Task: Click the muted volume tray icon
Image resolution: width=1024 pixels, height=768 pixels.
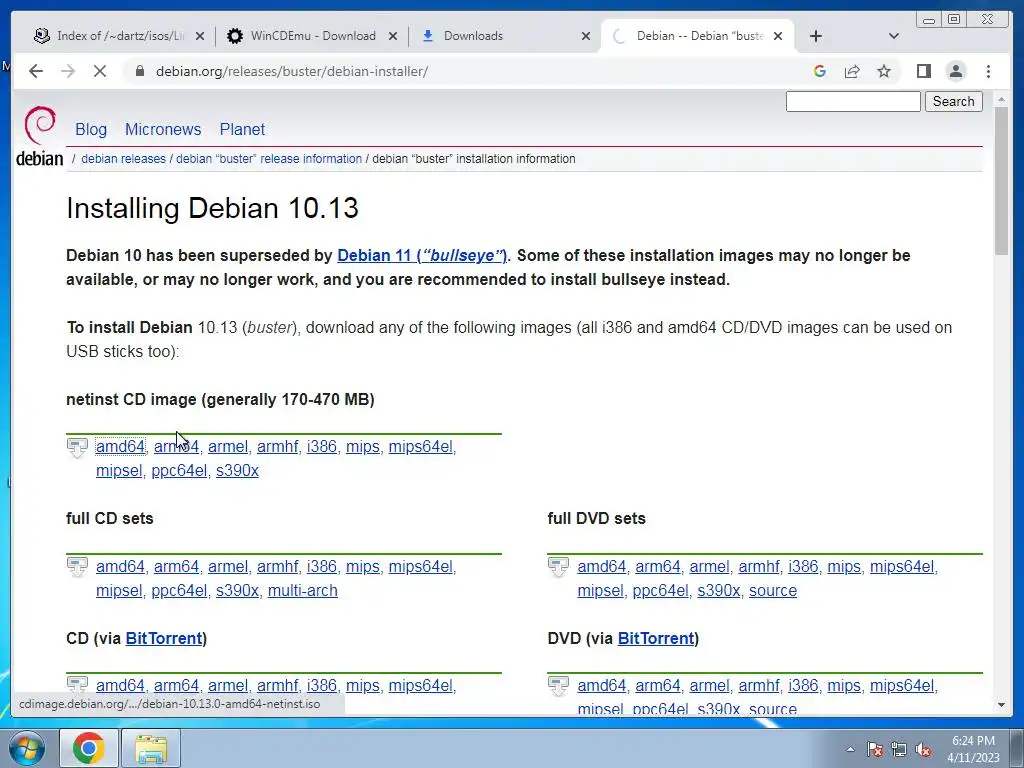Action: point(923,749)
